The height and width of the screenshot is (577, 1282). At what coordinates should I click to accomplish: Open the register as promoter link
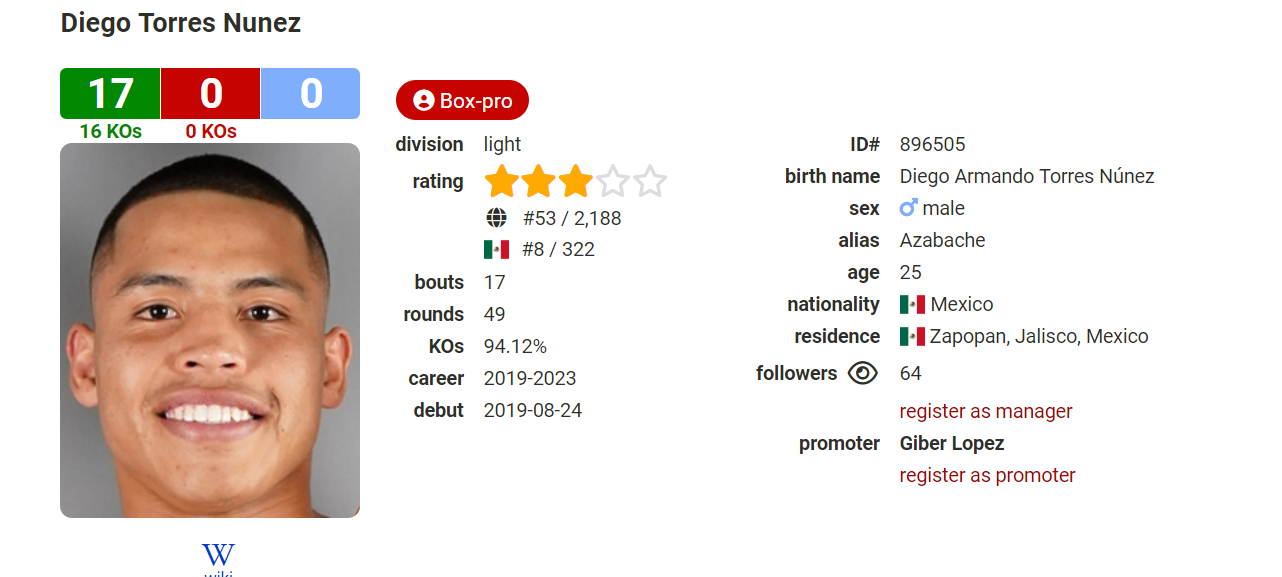click(x=988, y=475)
